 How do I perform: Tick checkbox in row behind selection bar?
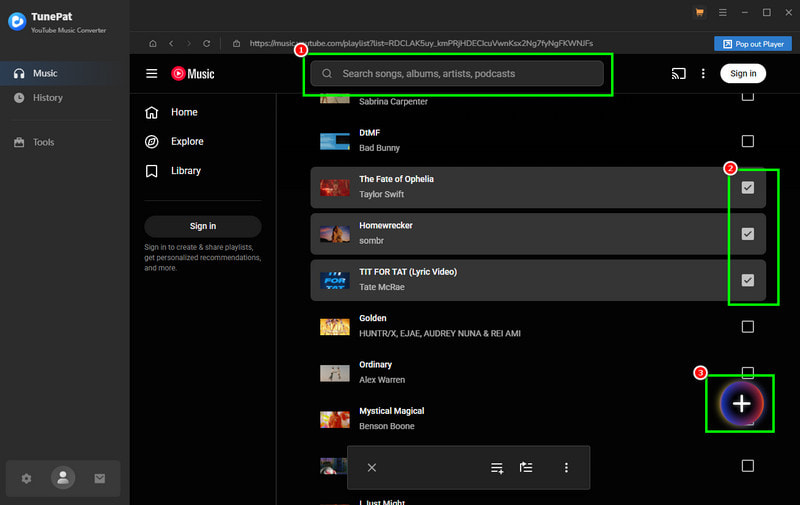pos(747,466)
